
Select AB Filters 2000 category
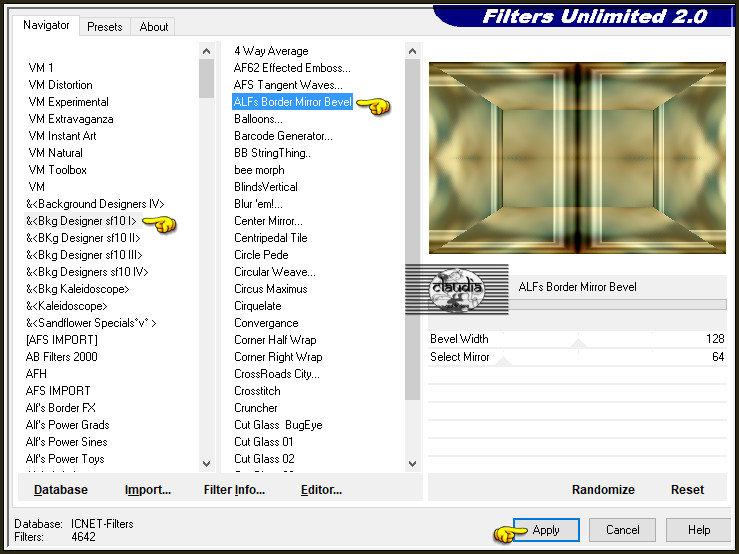pos(62,356)
